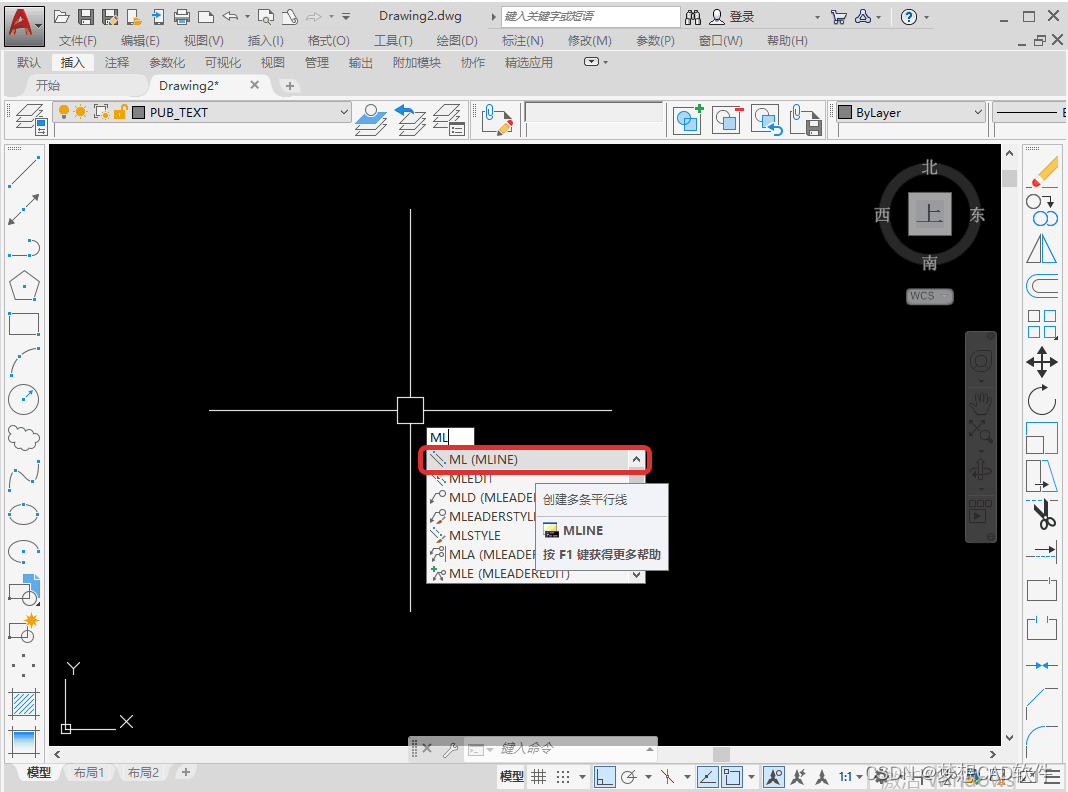Open the Autodesk App Store cart icon
The image size is (1068, 792).
click(x=838, y=17)
